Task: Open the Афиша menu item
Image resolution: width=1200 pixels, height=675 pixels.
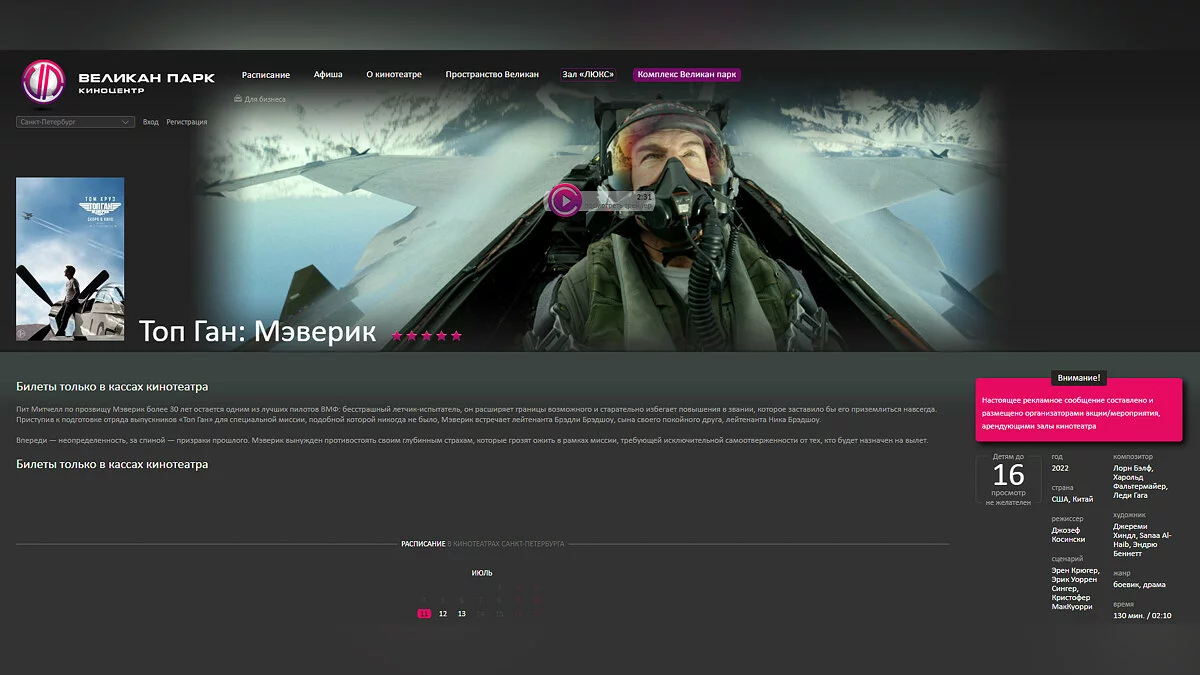Action: click(x=328, y=75)
